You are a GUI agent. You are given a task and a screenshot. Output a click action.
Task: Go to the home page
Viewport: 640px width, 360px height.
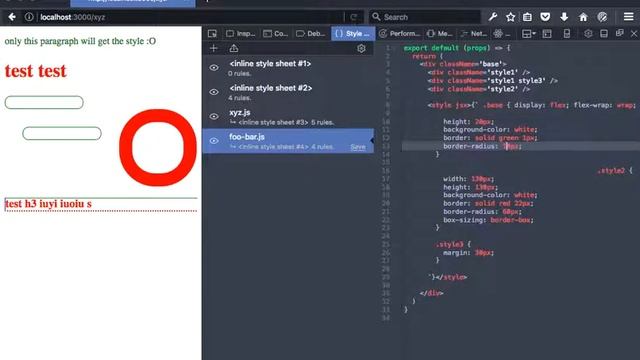(x=583, y=17)
